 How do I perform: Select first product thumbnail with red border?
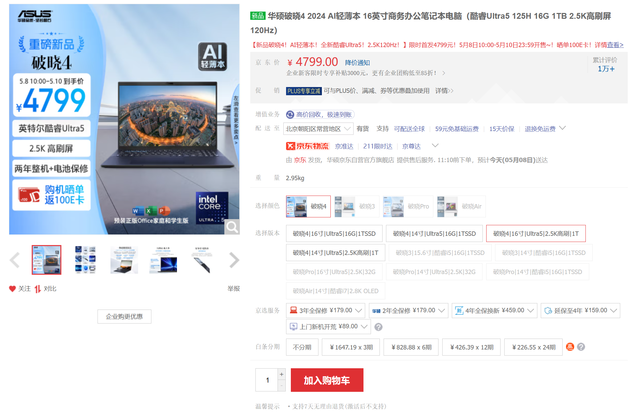[x=47, y=260]
